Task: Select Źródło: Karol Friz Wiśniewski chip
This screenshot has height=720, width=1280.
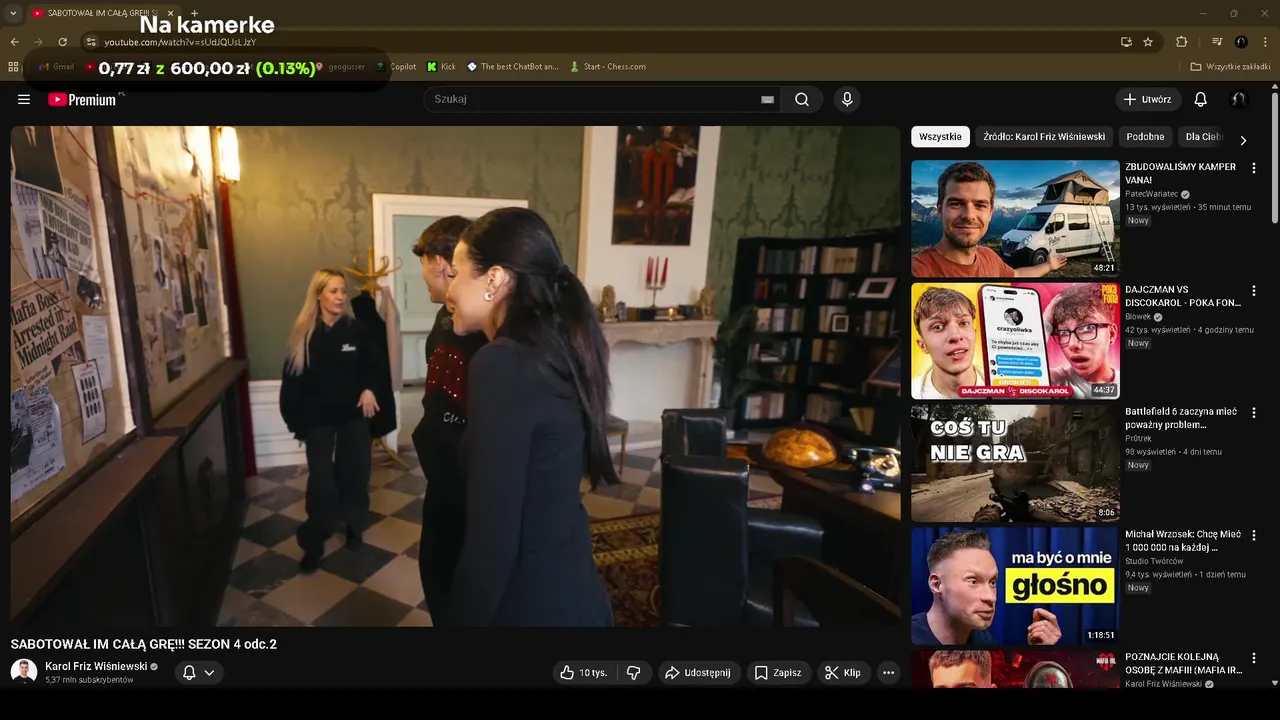Action: coord(1044,137)
